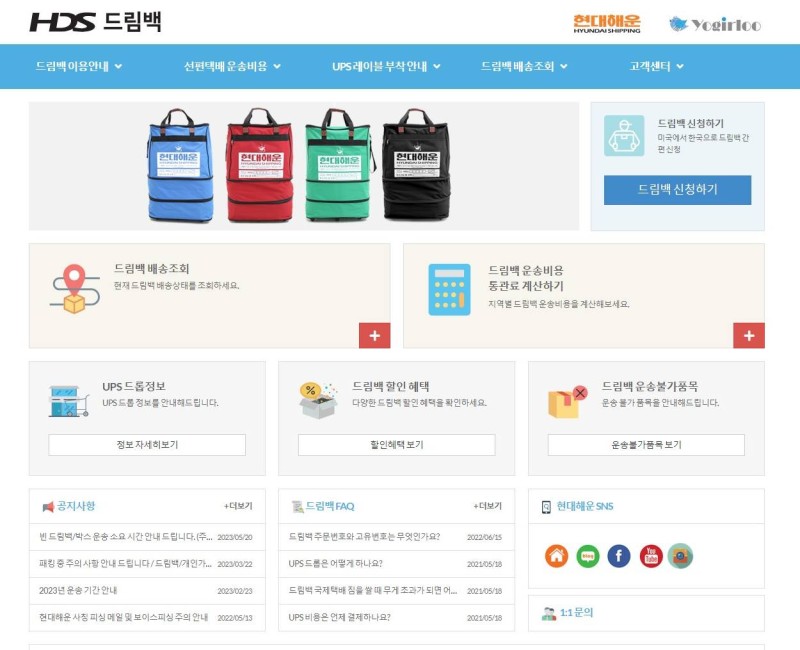Open FAQ '드림백 주문번호와 고유번호는 무엇인가요?'
The image size is (800, 650).
point(364,537)
